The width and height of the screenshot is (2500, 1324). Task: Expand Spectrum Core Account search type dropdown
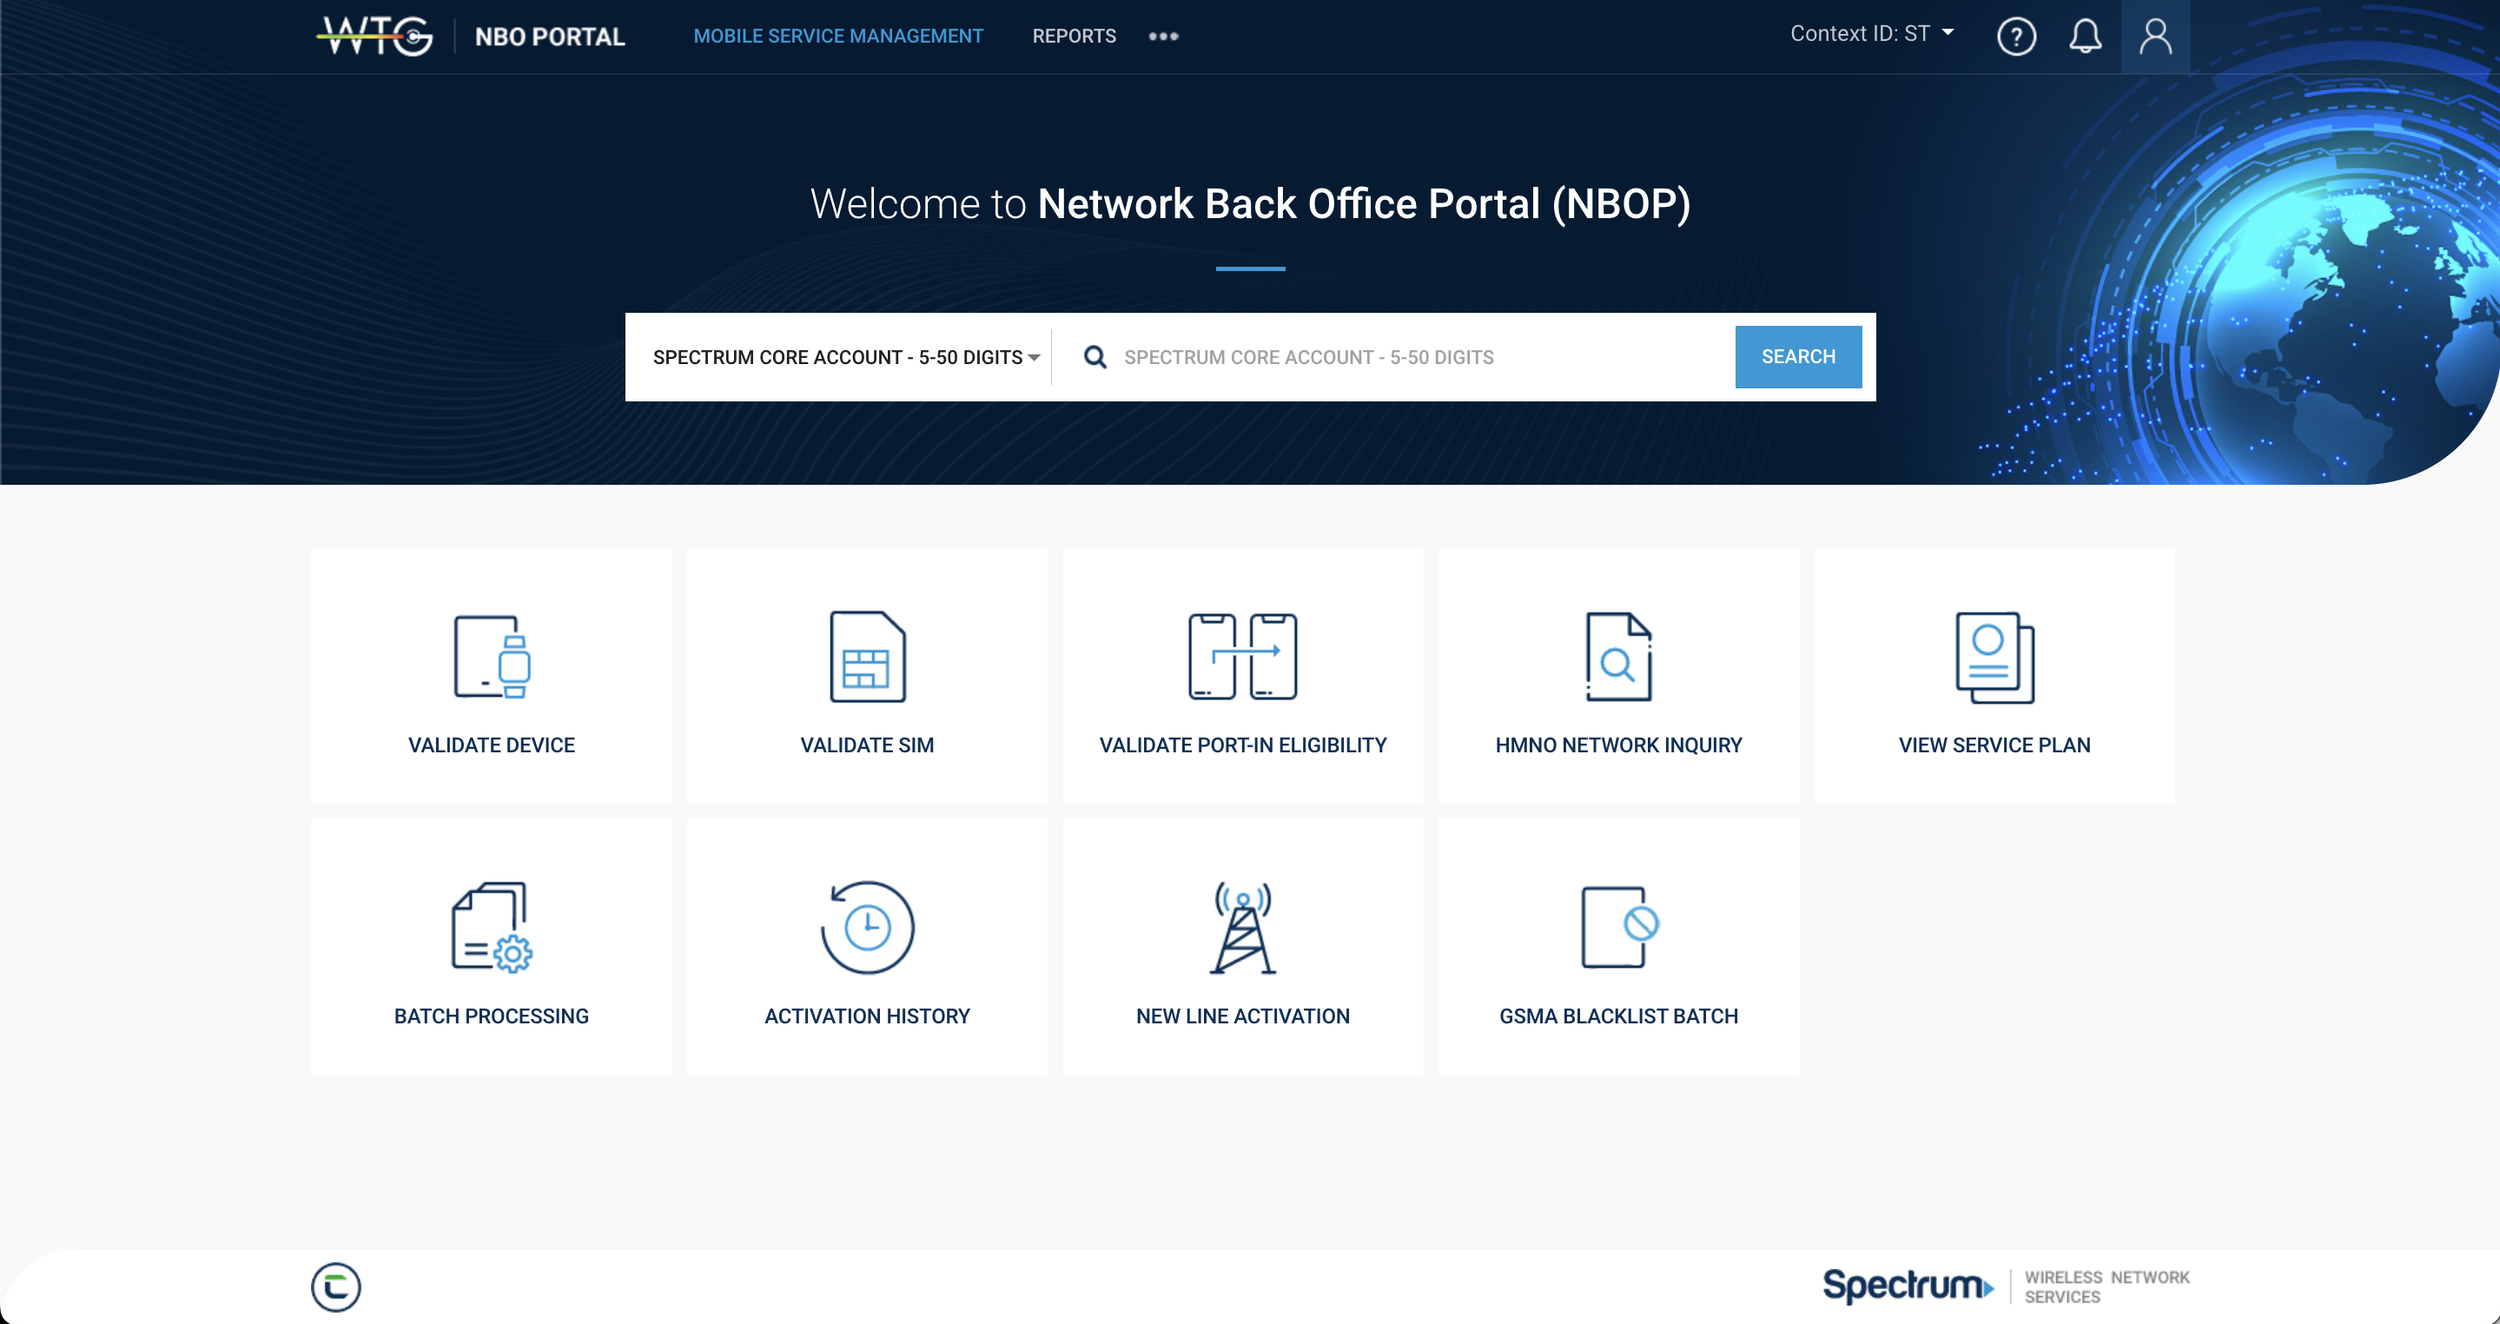(x=845, y=357)
